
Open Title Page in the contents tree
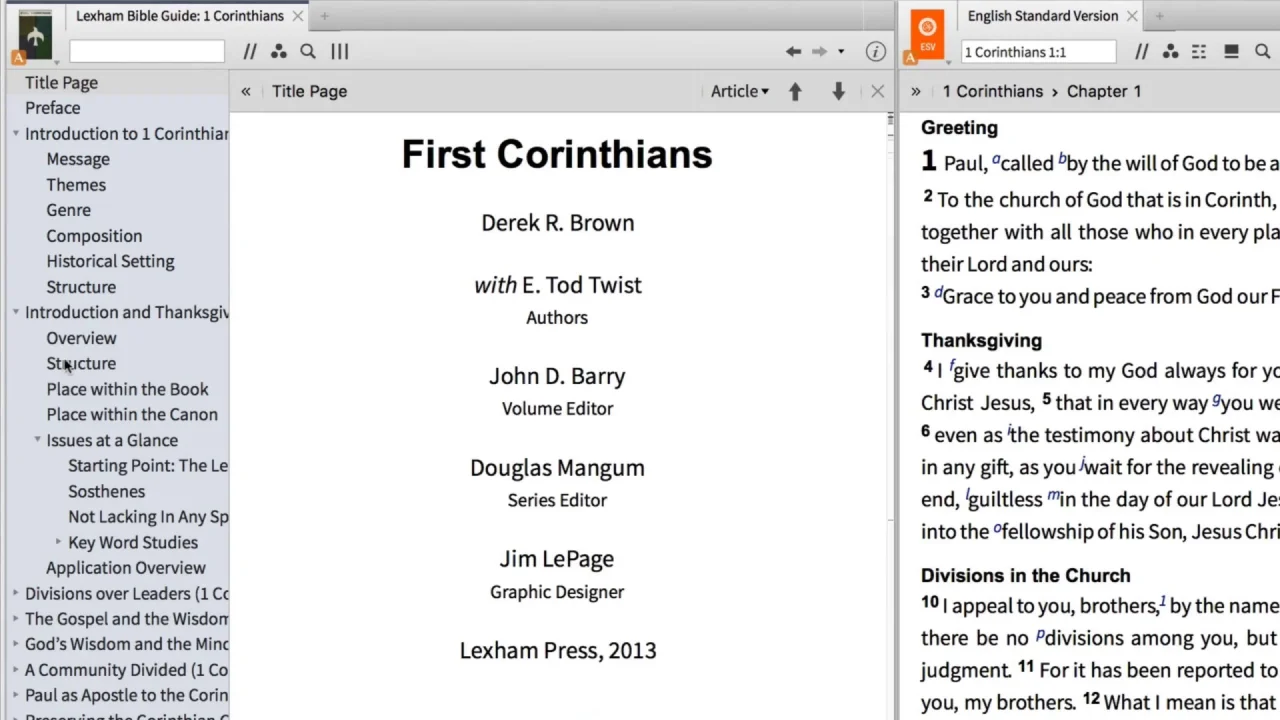(x=61, y=83)
